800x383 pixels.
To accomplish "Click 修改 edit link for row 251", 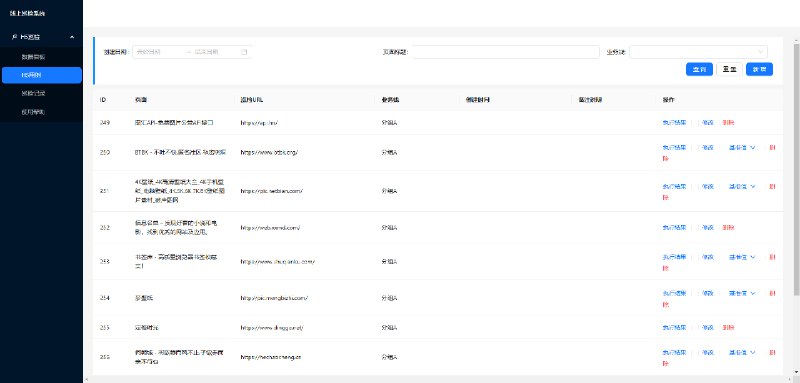I will click(x=707, y=187).
